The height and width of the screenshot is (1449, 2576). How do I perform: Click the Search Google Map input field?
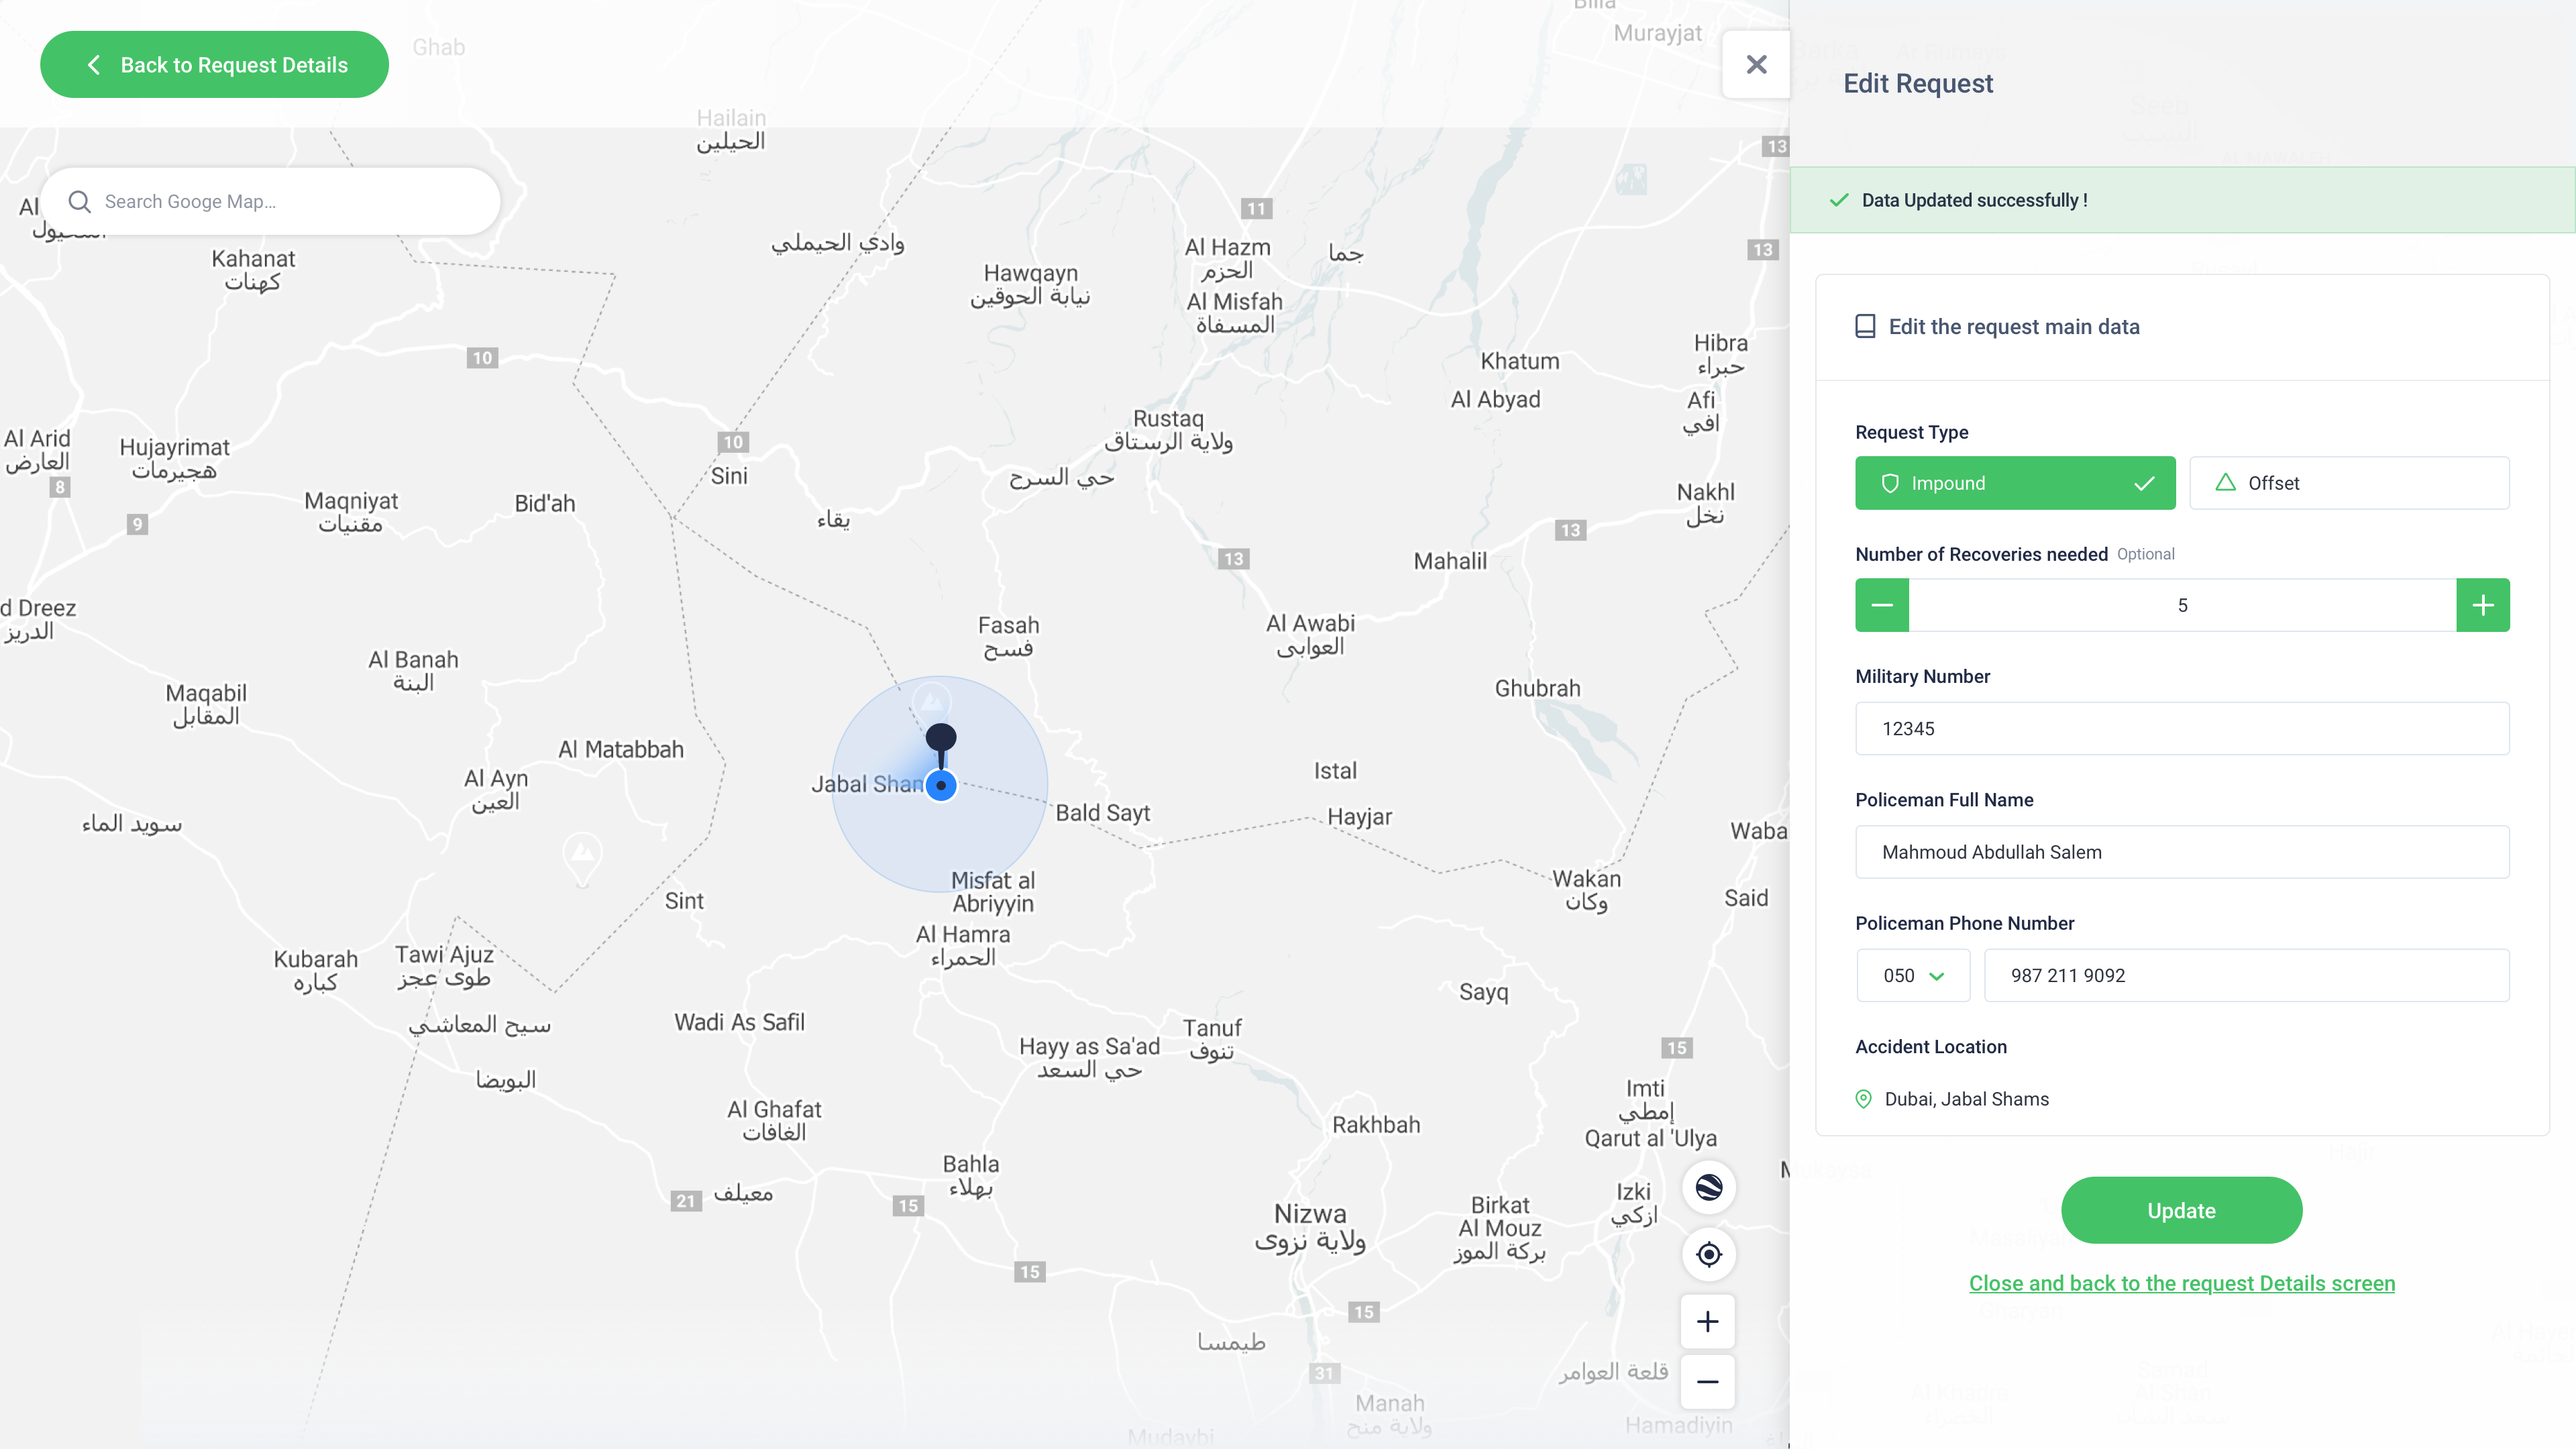(271, 202)
